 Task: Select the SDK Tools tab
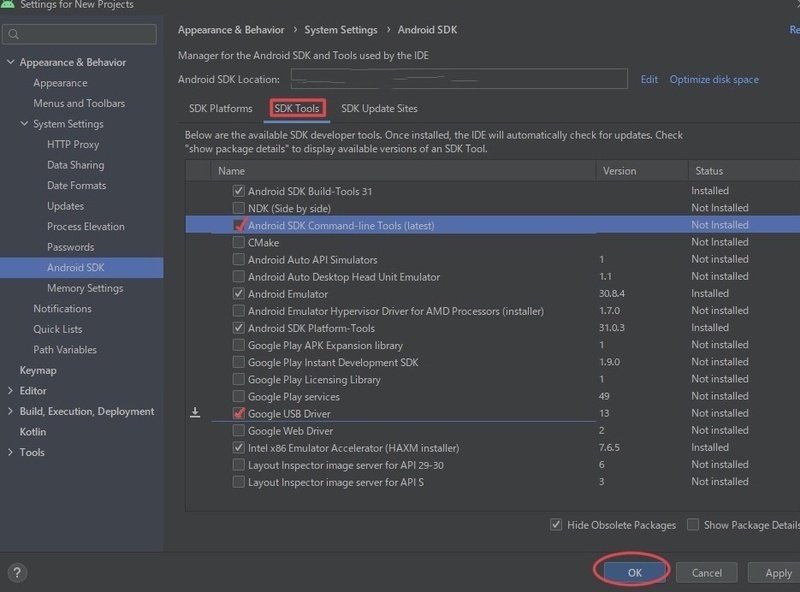click(297, 108)
